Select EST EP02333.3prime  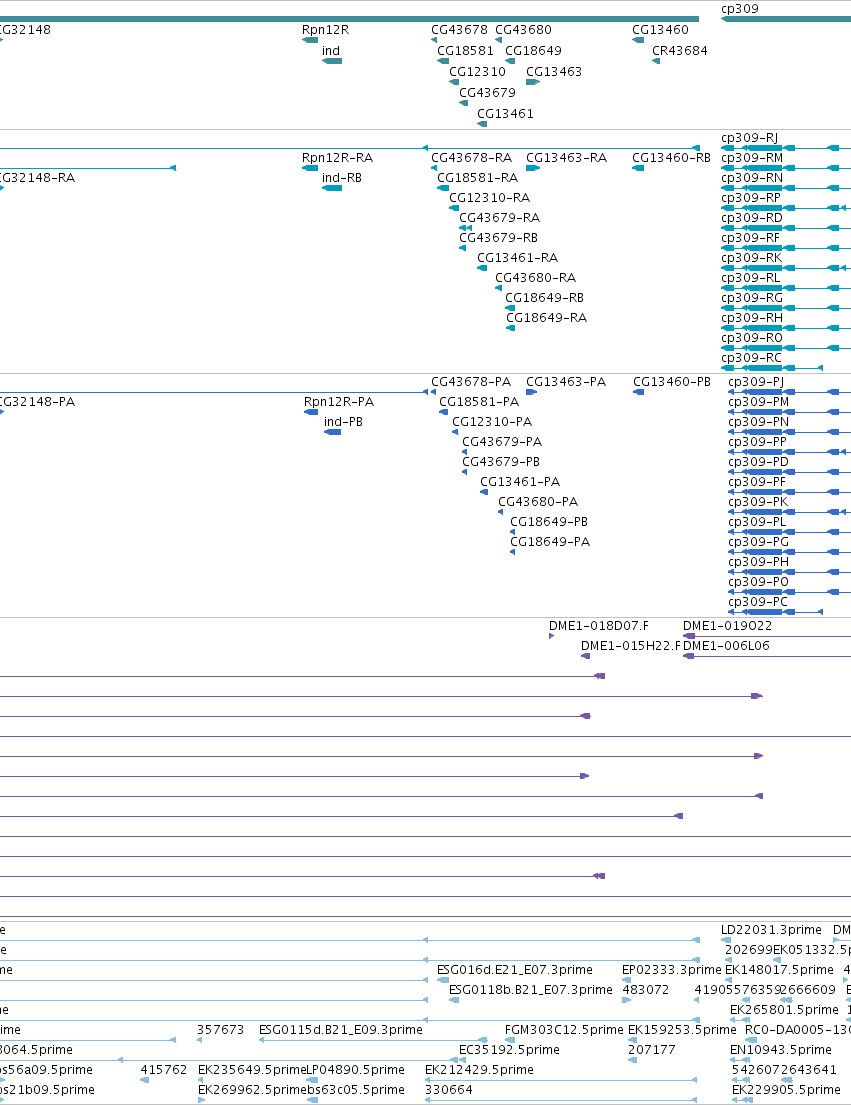coord(671,970)
